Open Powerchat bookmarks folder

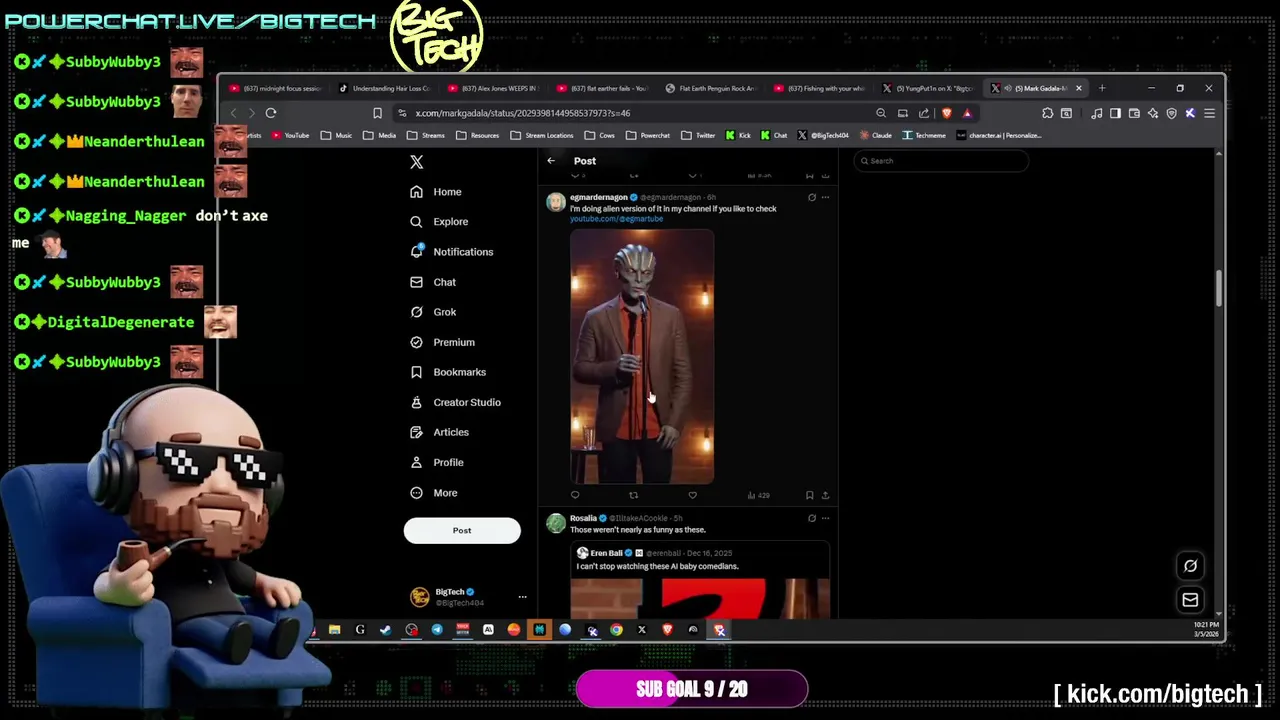point(648,135)
